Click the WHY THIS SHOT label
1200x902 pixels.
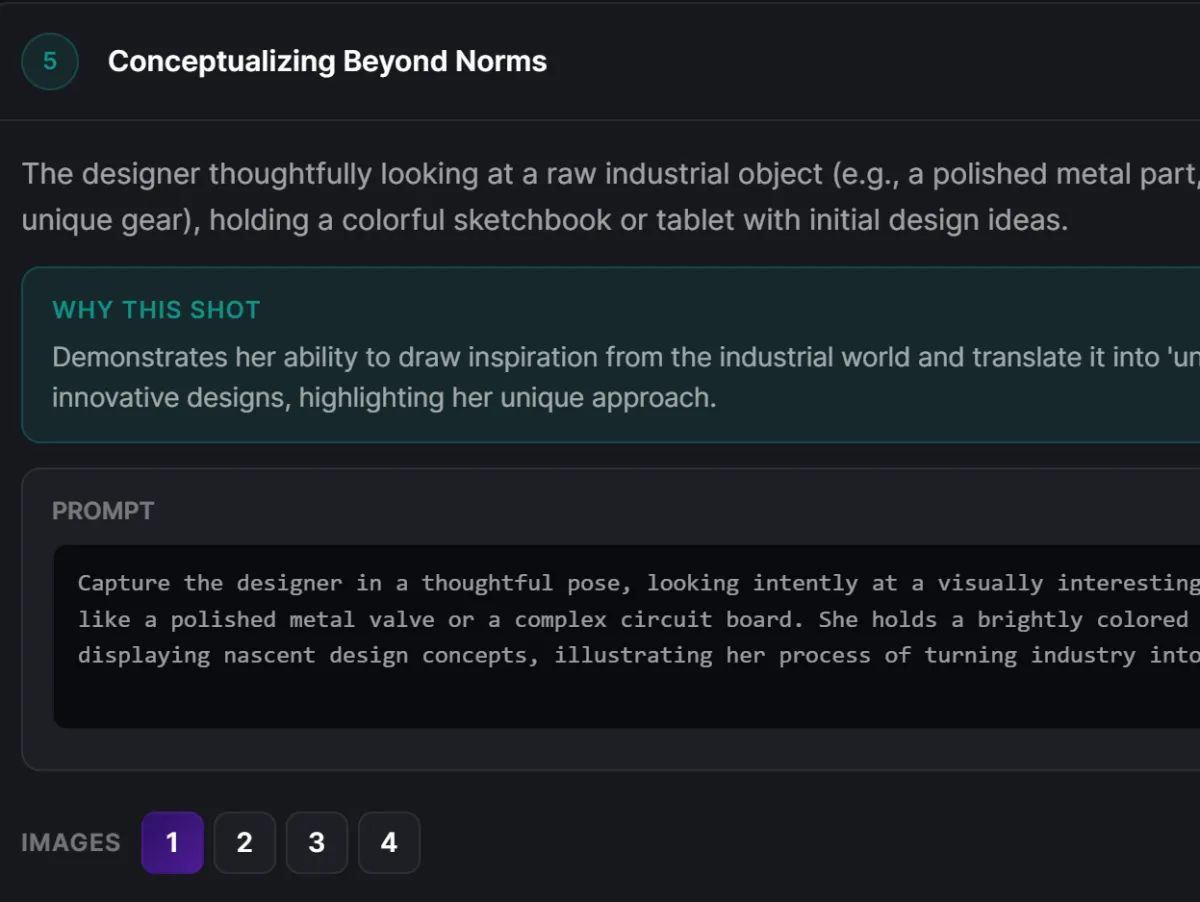point(156,310)
